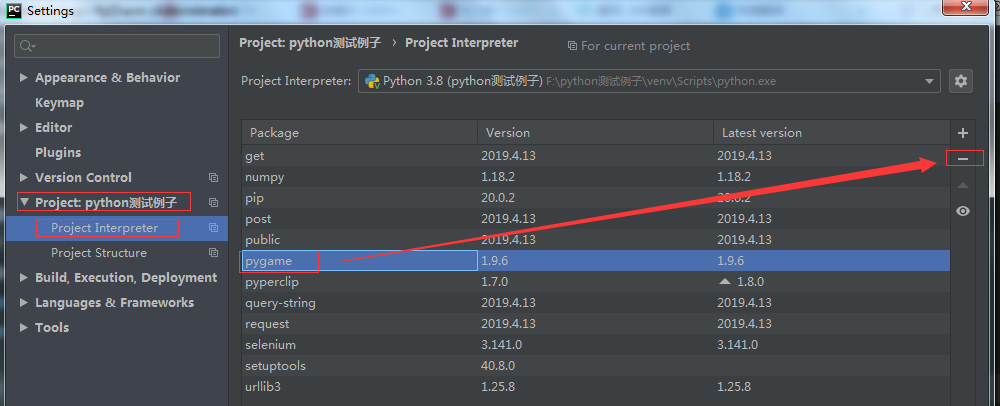Click the PyCharm icon in title bar

[15, 10]
